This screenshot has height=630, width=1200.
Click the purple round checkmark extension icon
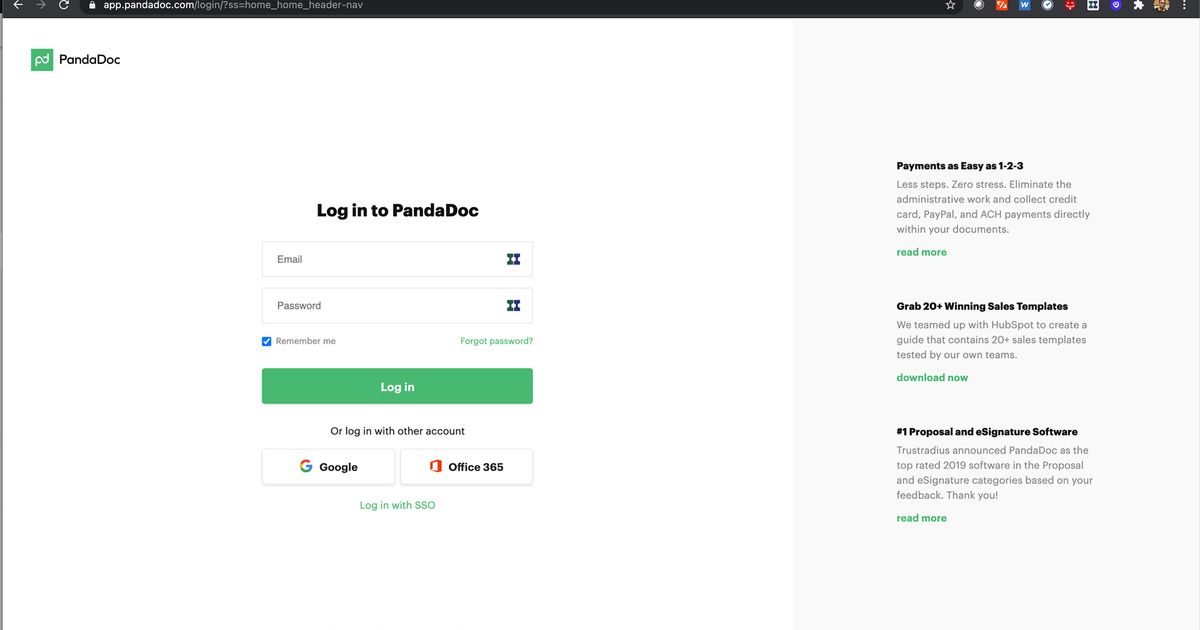point(1115,5)
